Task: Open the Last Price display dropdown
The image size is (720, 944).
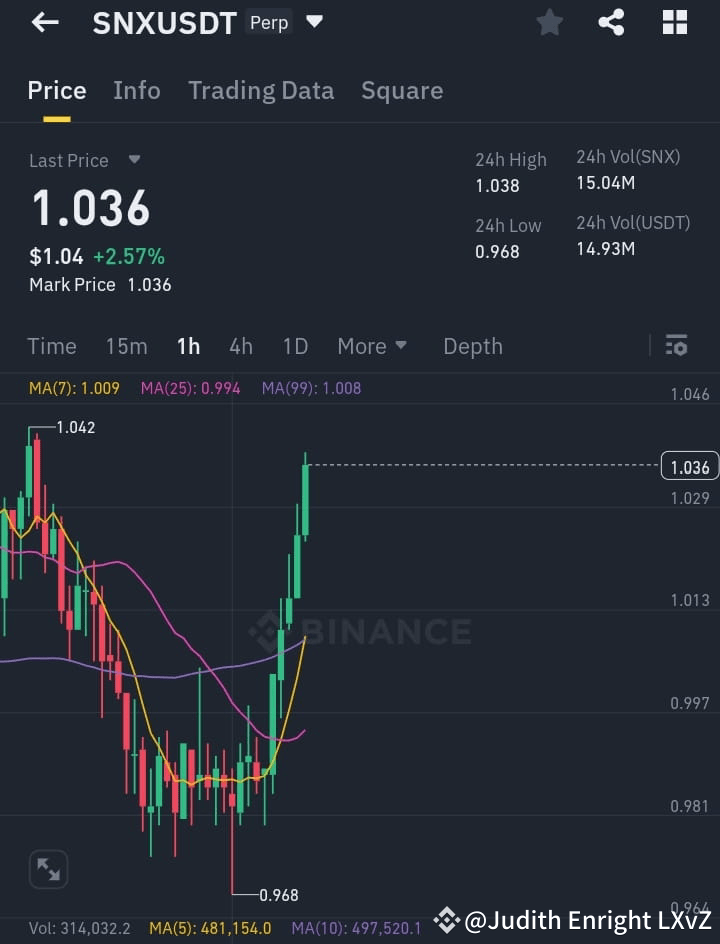Action: [x=86, y=160]
